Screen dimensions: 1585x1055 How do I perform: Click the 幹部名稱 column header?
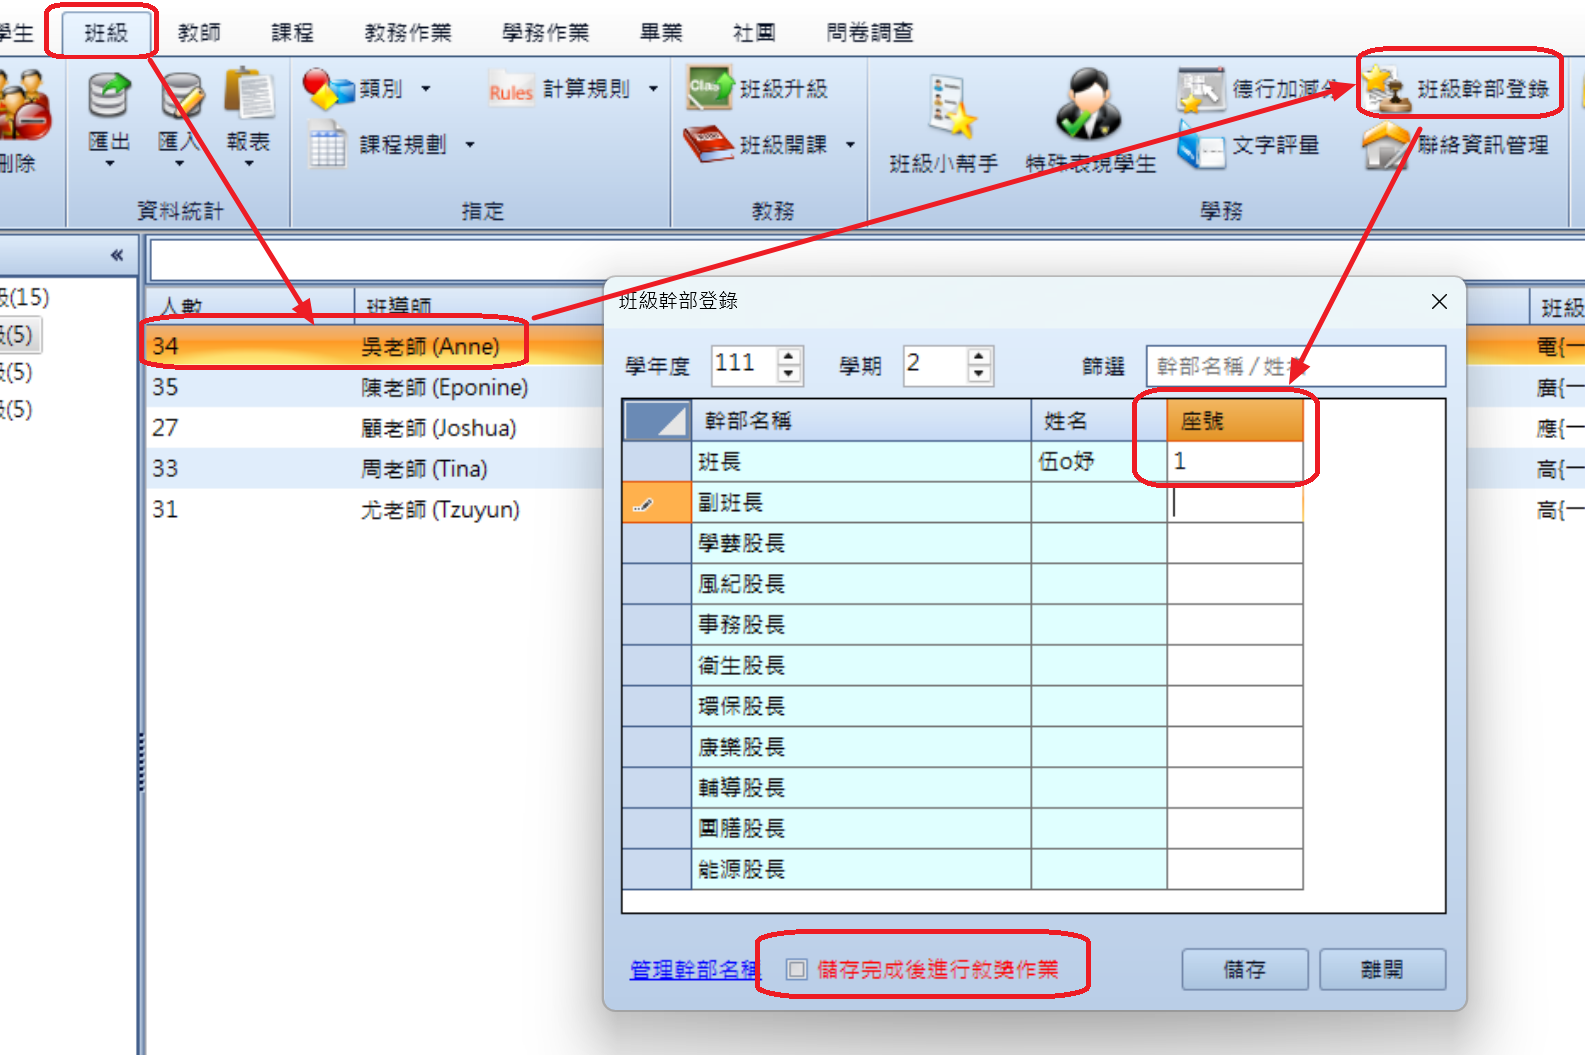[x=861, y=421]
